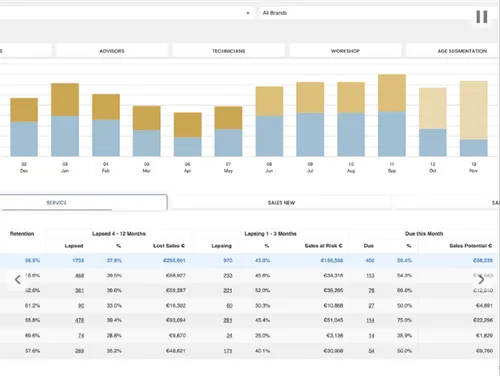This screenshot has height=376, width=500.
Task: Click the light gold segment of the Aug bar
Action: [351, 98]
